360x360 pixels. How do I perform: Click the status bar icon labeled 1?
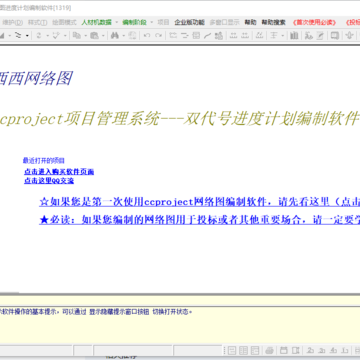click(345, 350)
